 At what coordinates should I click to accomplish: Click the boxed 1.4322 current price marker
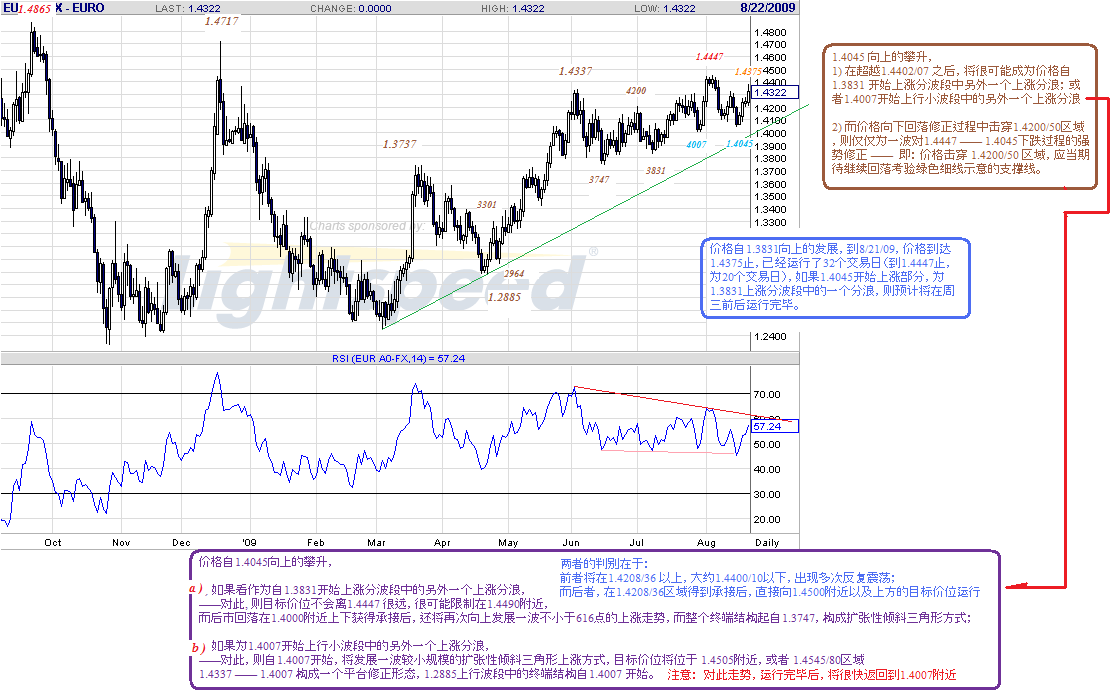[775, 93]
